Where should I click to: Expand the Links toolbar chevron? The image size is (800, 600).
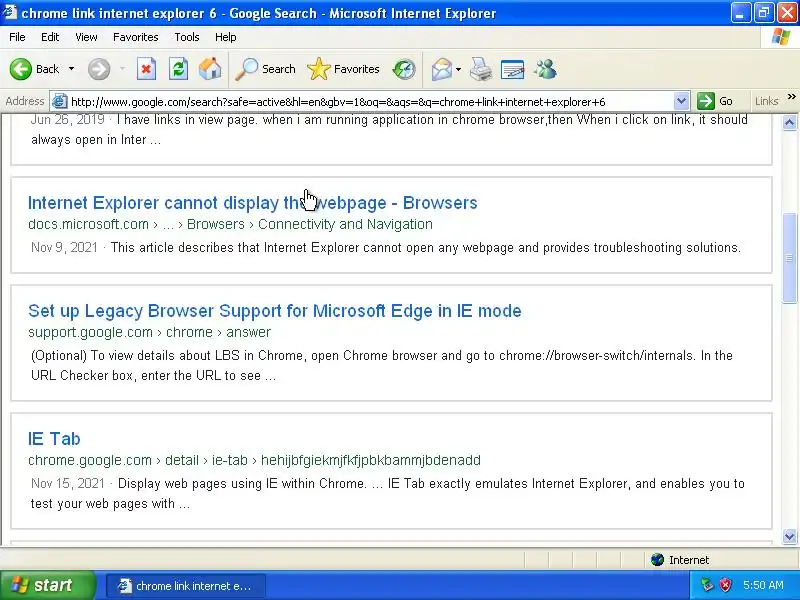(791, 97)
